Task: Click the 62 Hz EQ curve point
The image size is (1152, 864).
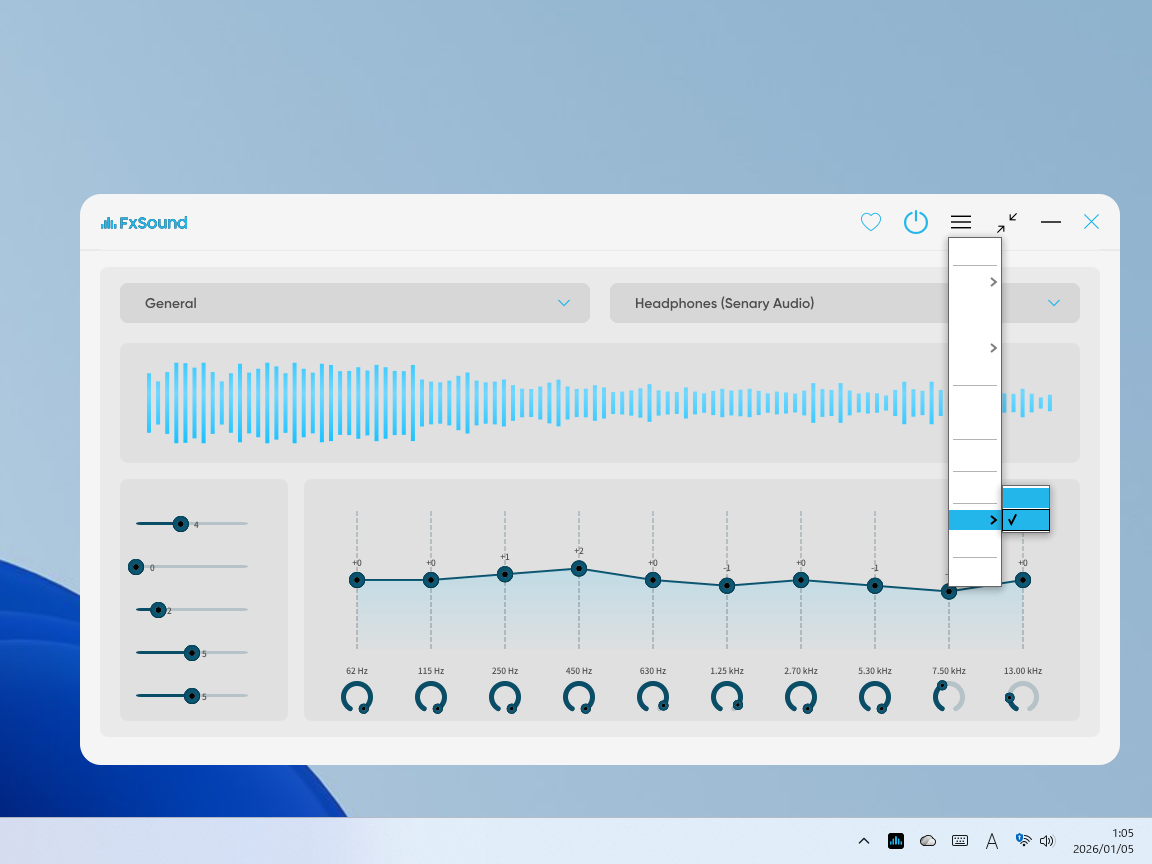Action: [x=357, y=580]
